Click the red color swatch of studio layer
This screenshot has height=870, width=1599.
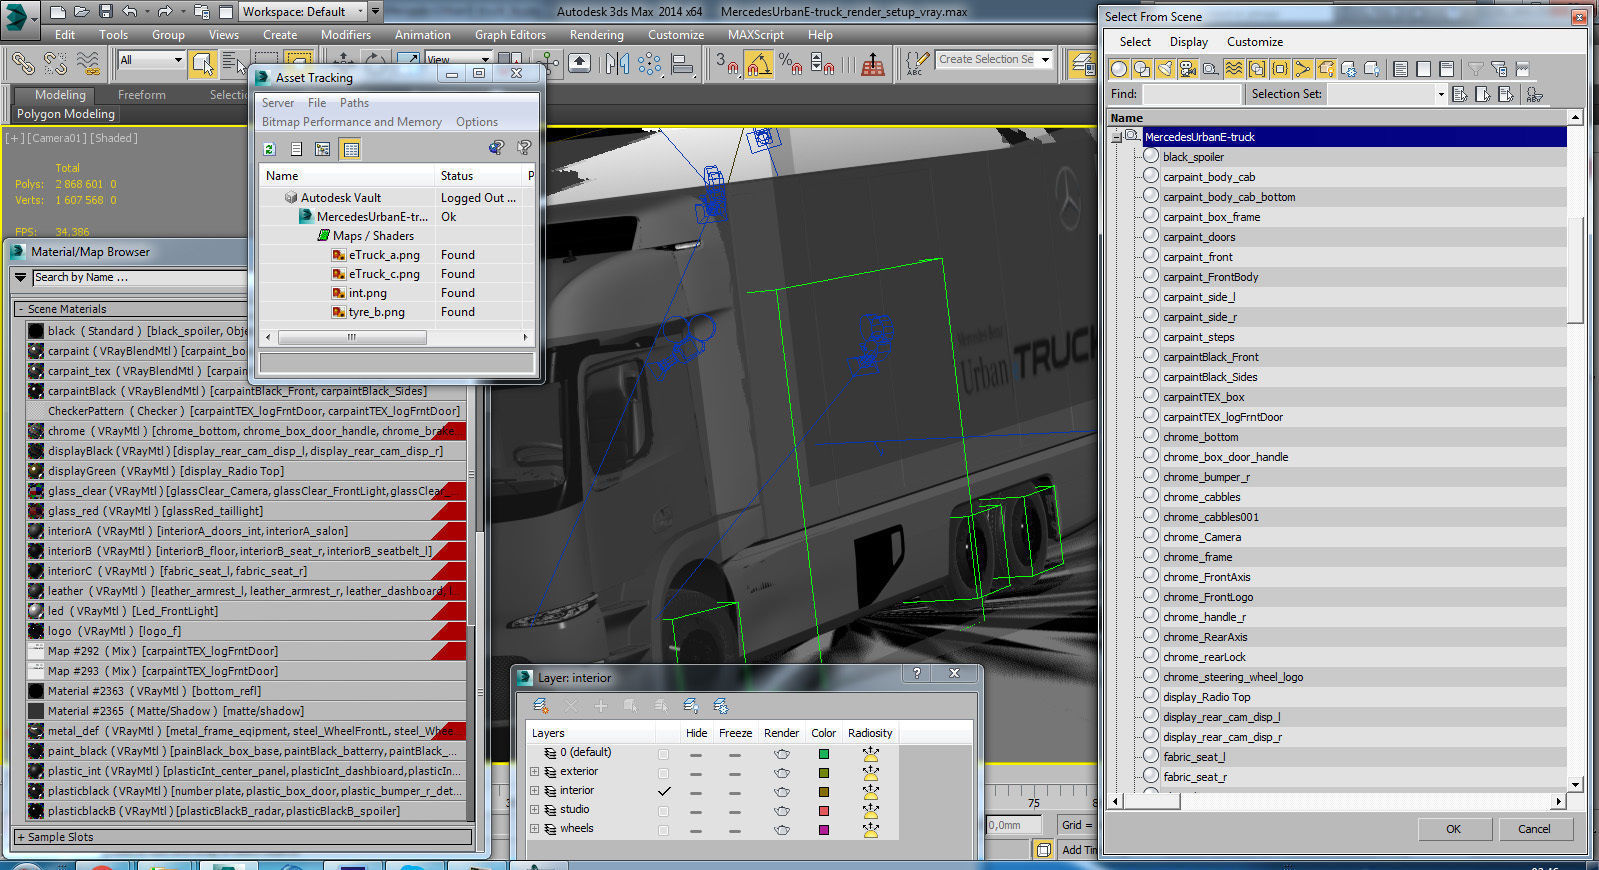coord(823,810)
